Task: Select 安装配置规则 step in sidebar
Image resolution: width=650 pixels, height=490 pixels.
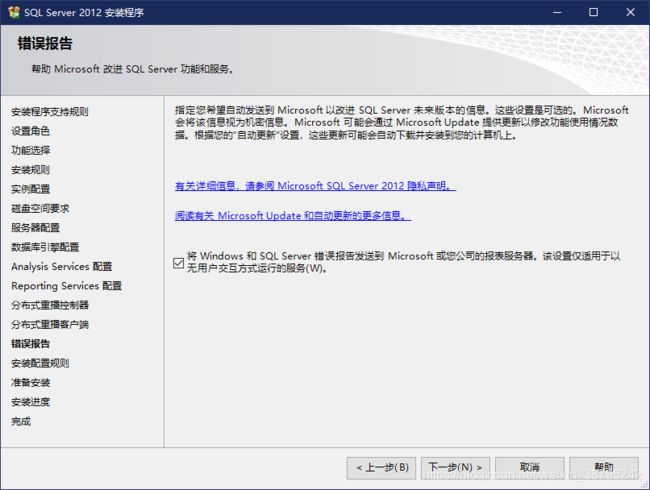Action: (x=40, y=363)
